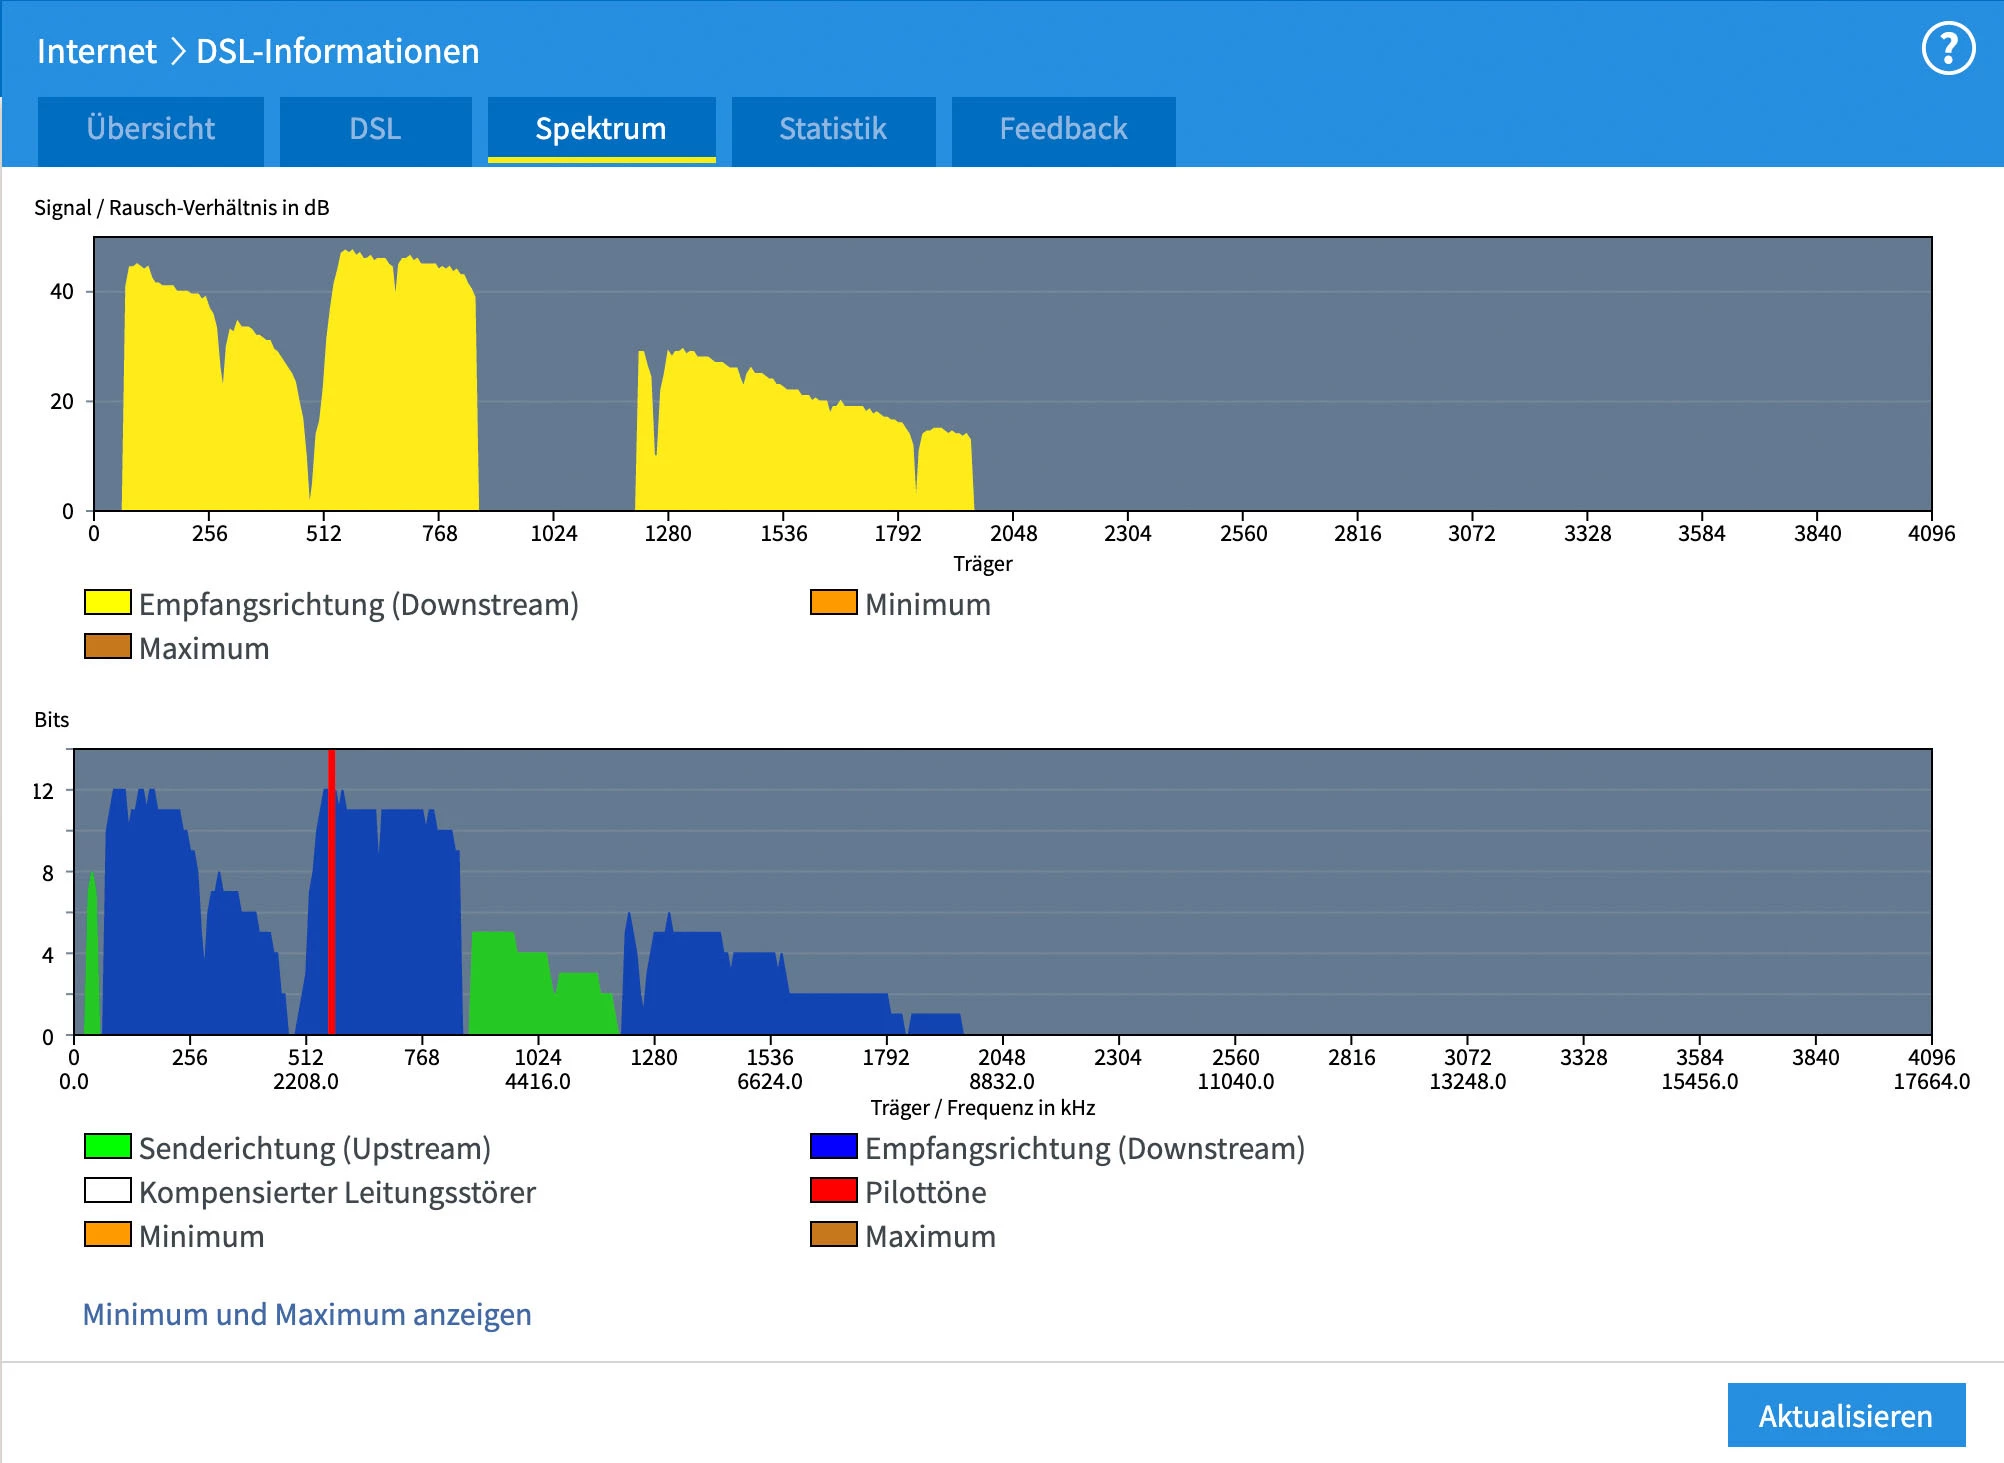The image size is (2004, 1463).
Task: Click the Aktualisieren button
Action: click(x=1845, y=1415)
